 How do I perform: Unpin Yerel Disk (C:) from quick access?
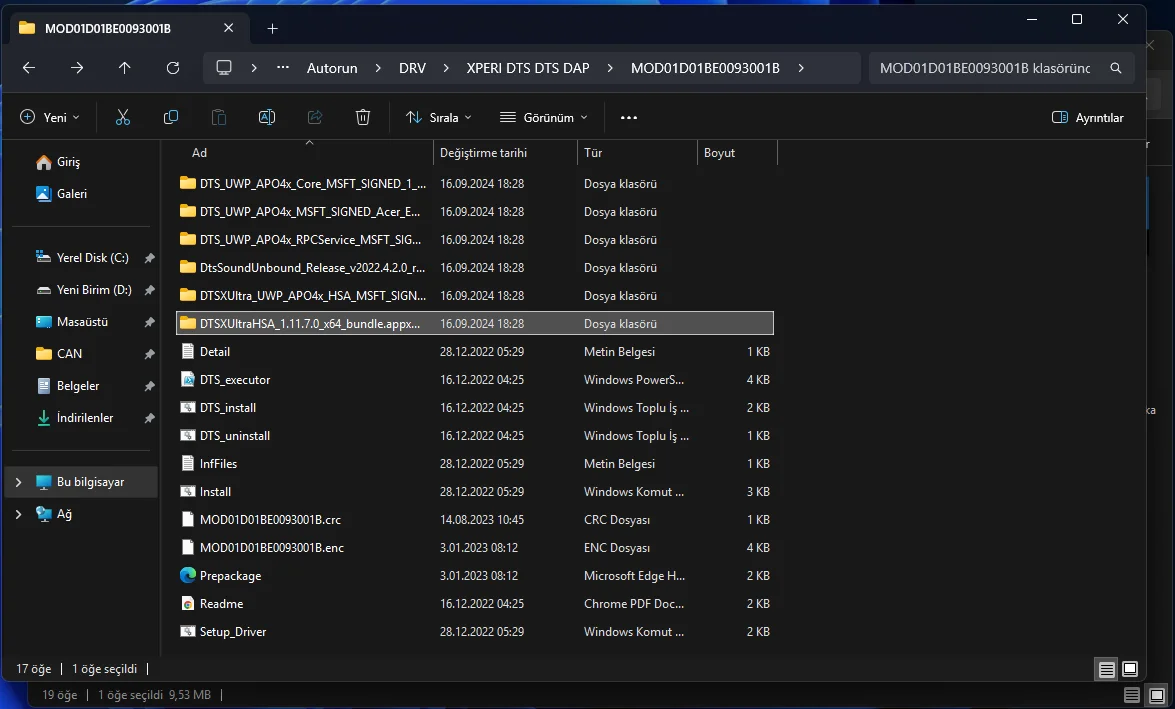click(149, 258)
